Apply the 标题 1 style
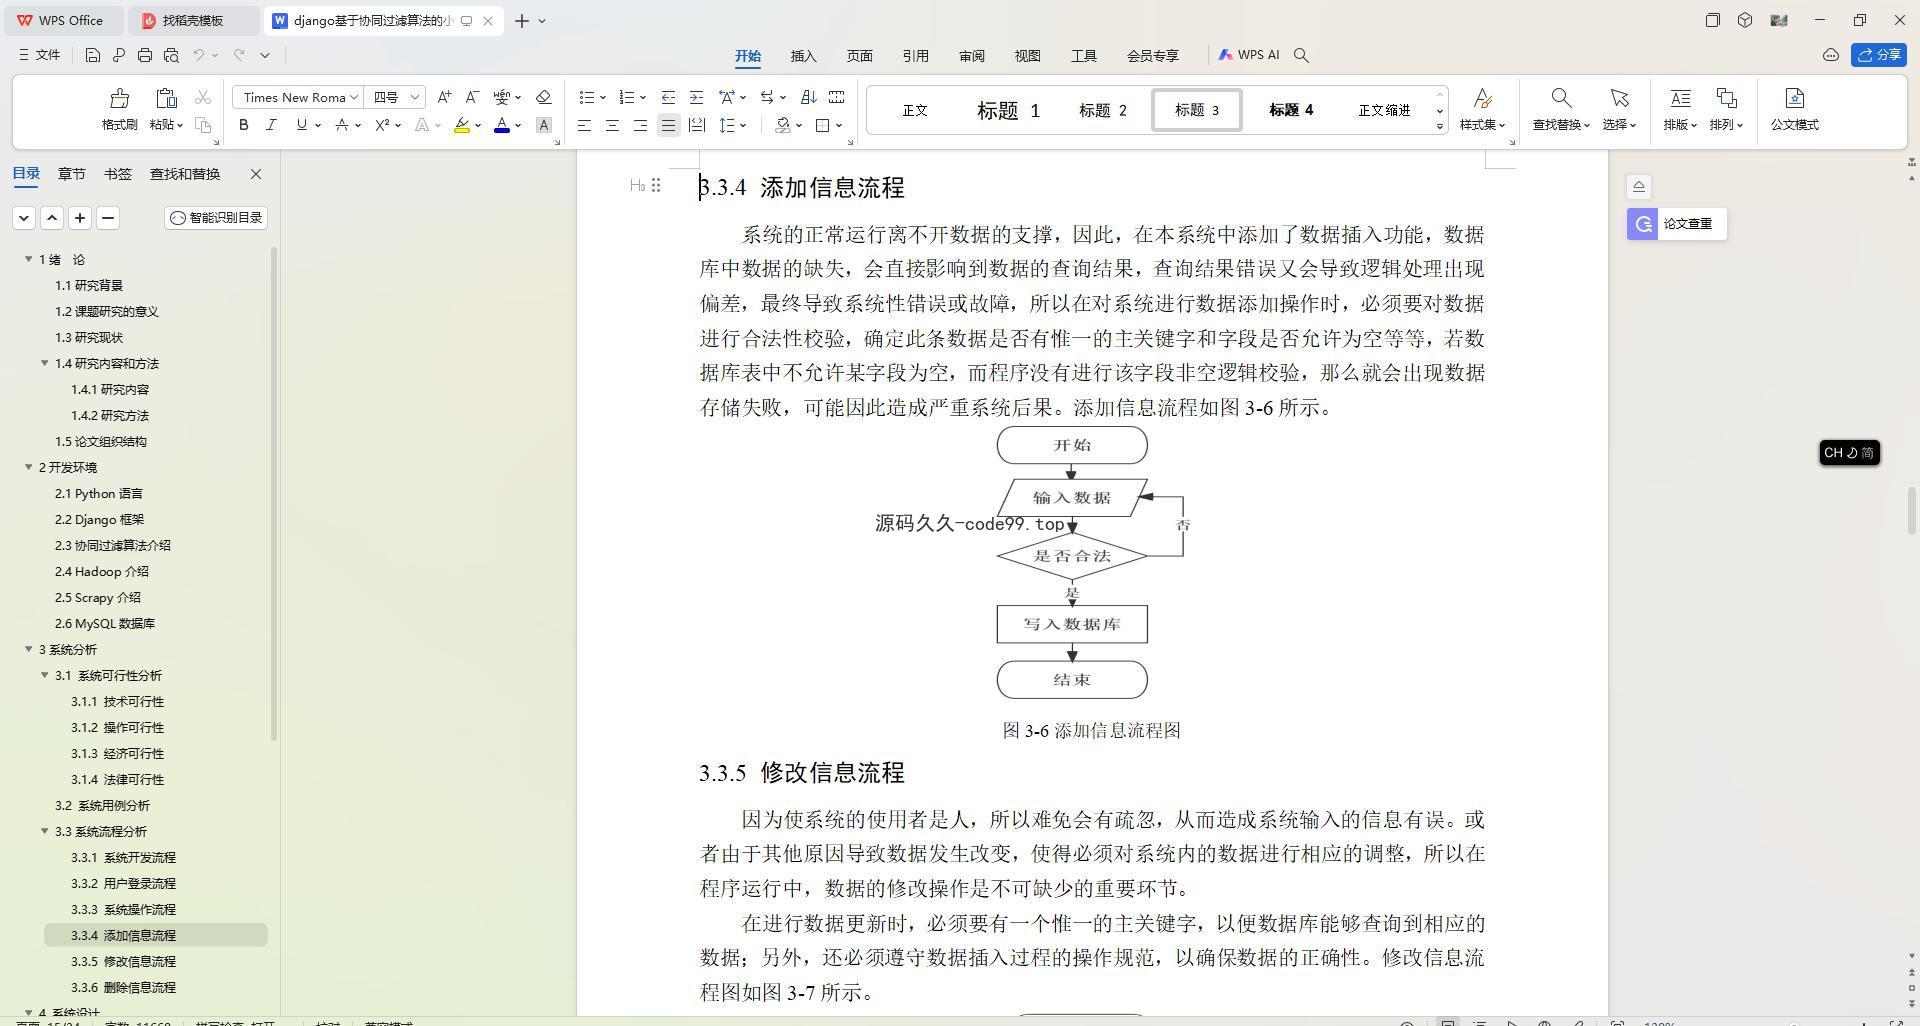Screen dimensions: 1920x1026 click(1008, 110)
